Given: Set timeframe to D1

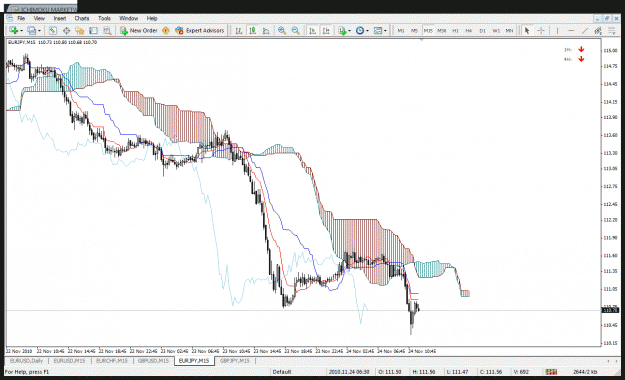Looking at the screenshot, I should [x=482, y=30].
